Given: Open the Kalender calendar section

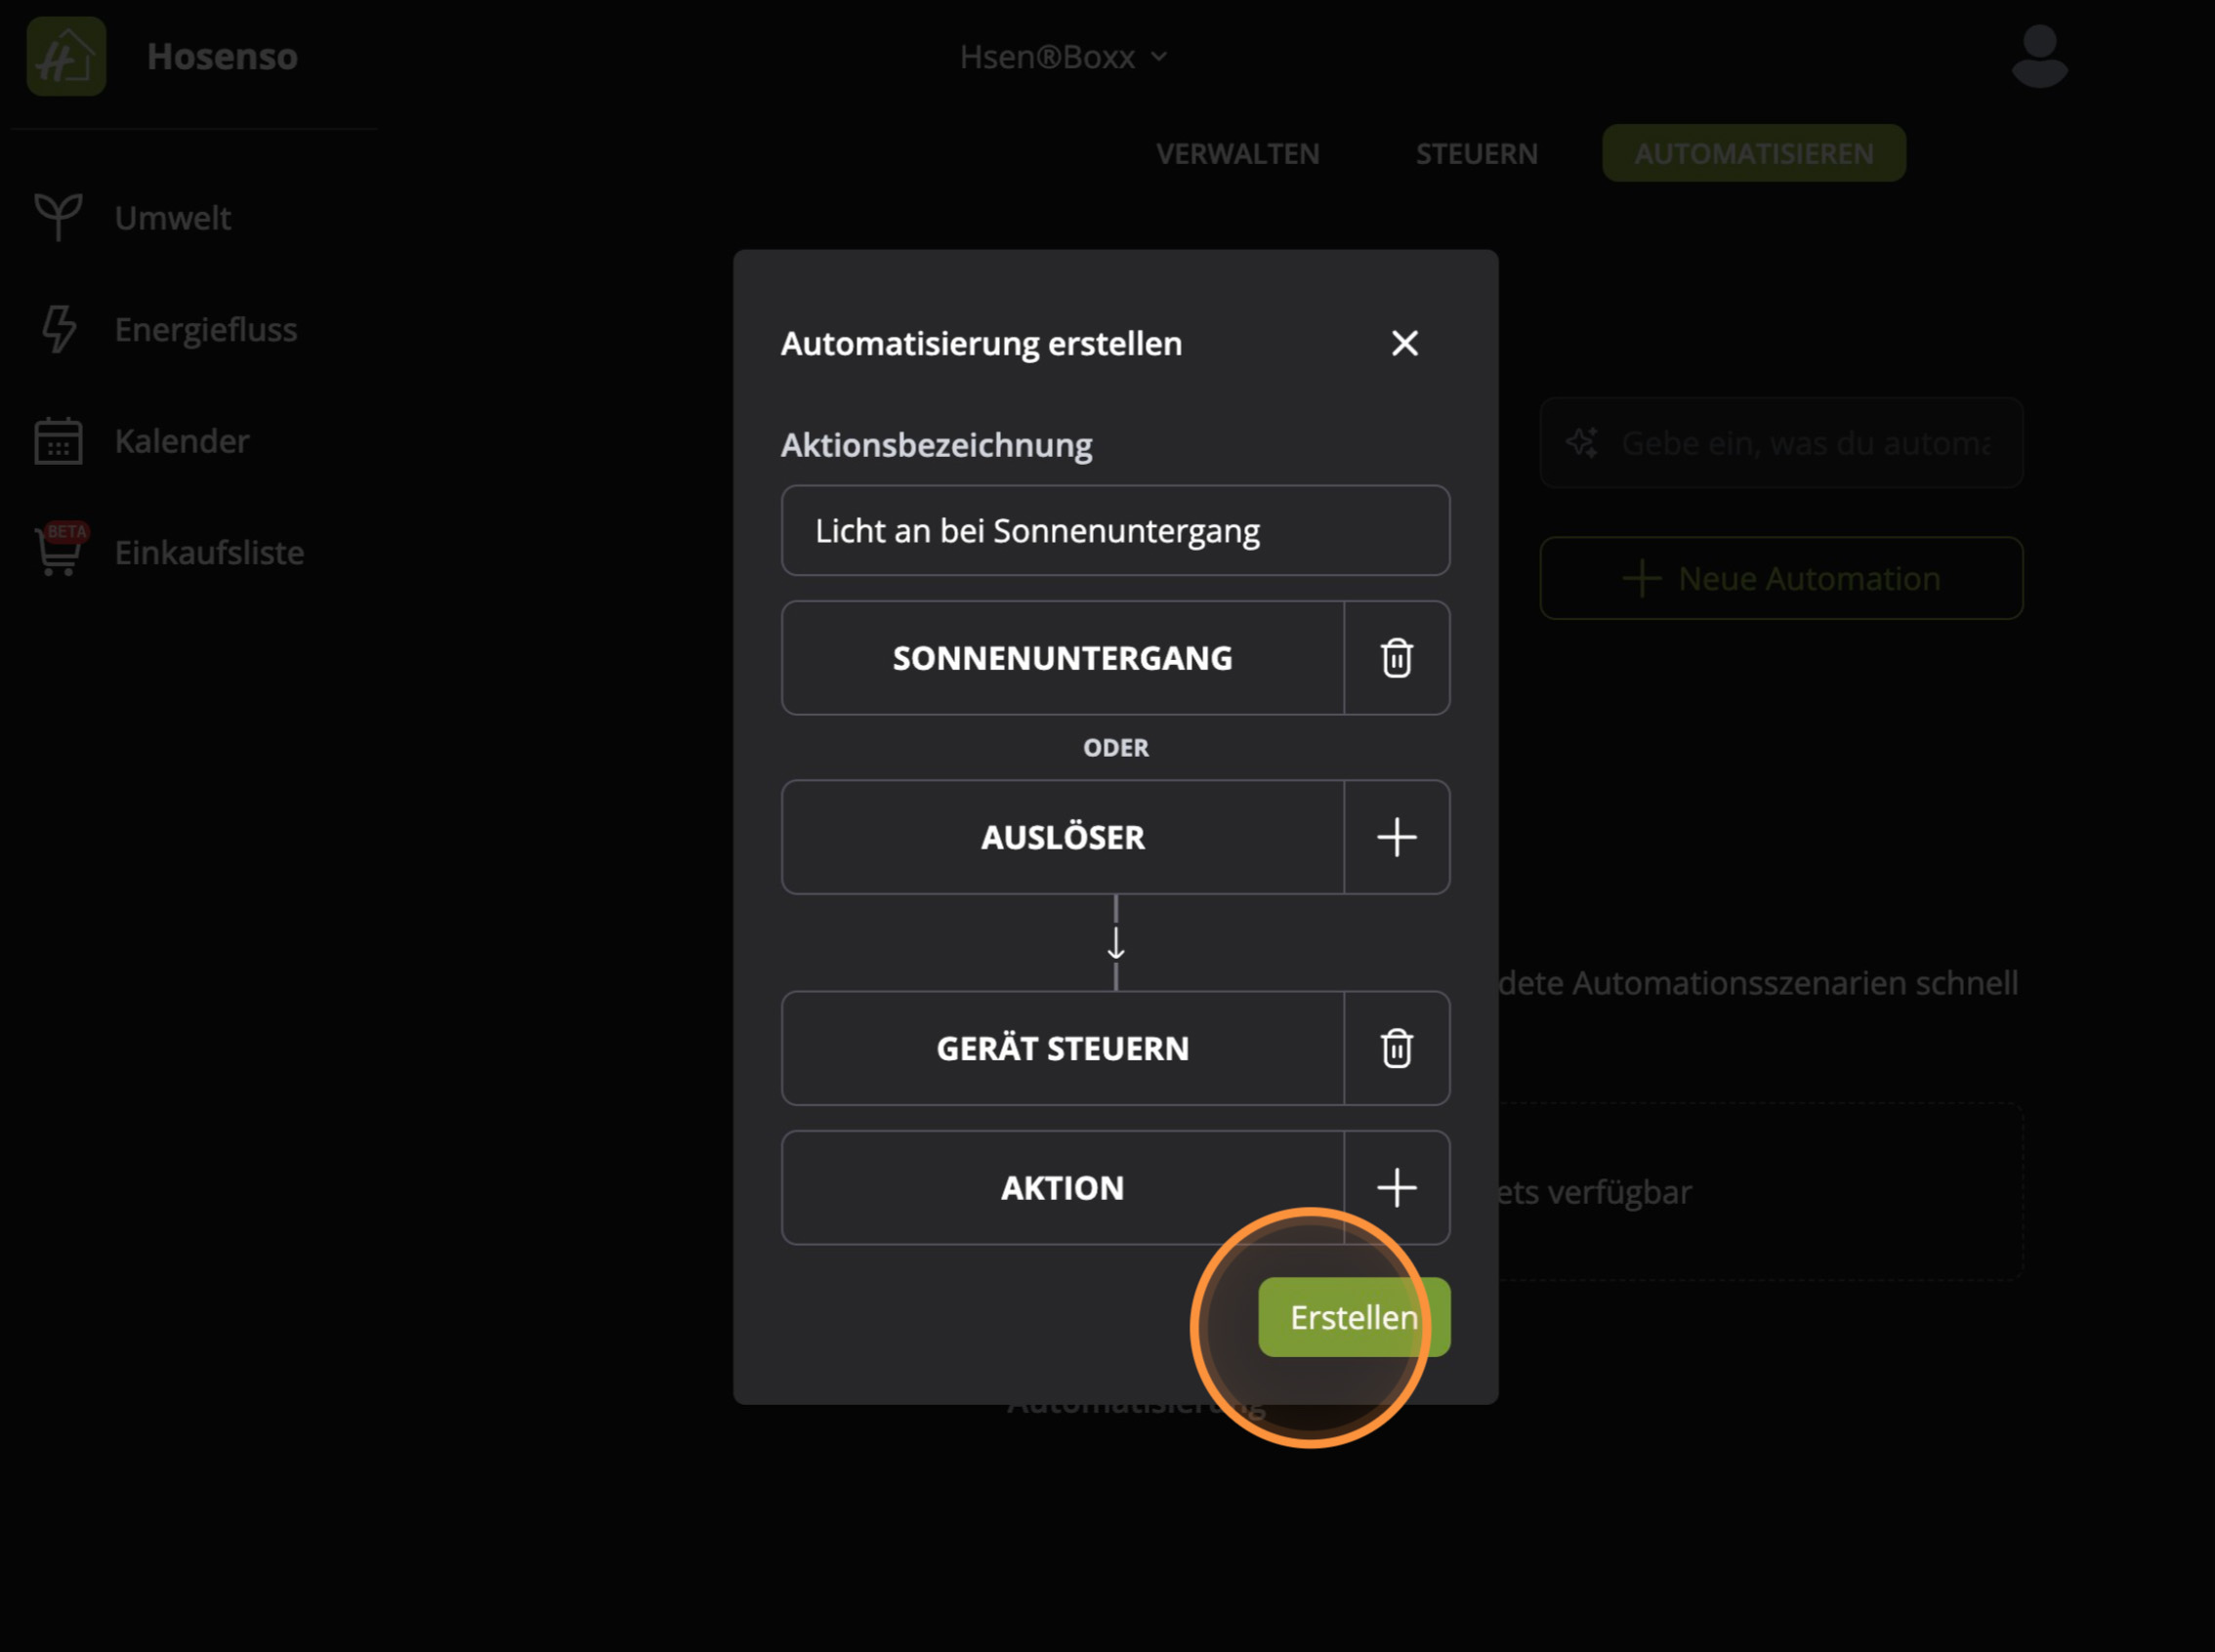Looking at the screenshot, I should point(182,440).
